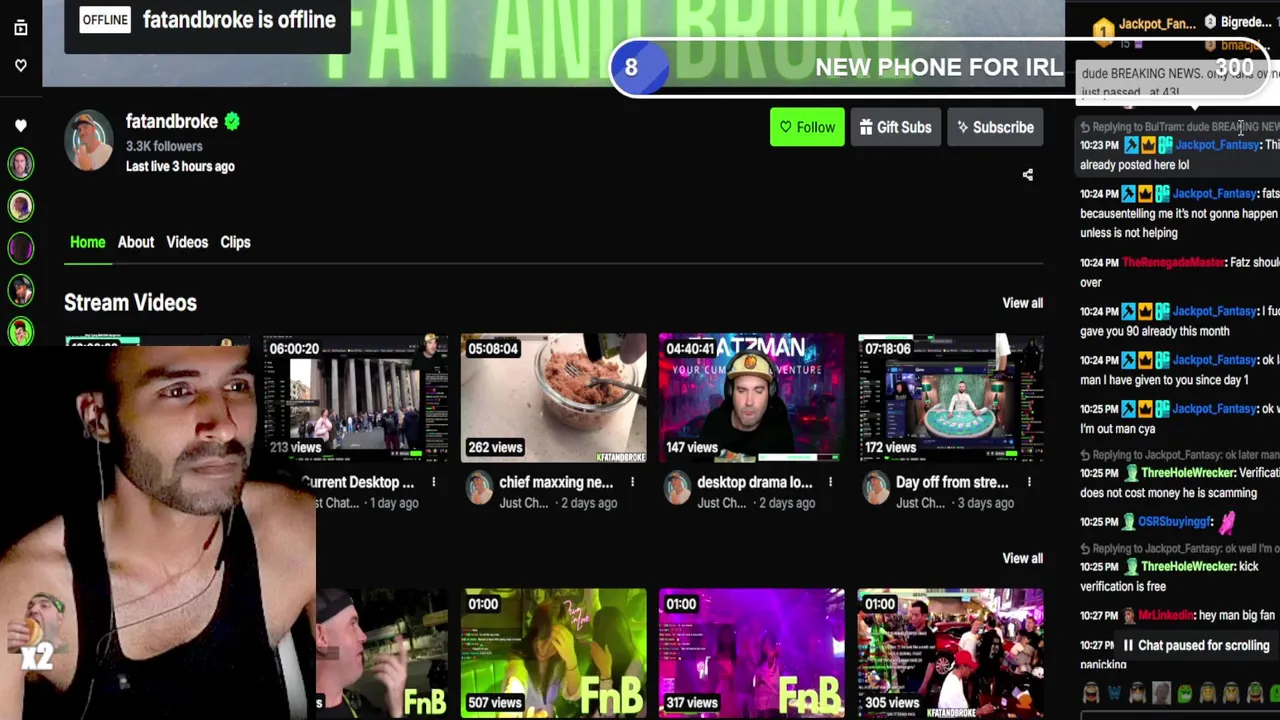
Task: Click the '3.3K followers' text
Action: click(164, 146)
